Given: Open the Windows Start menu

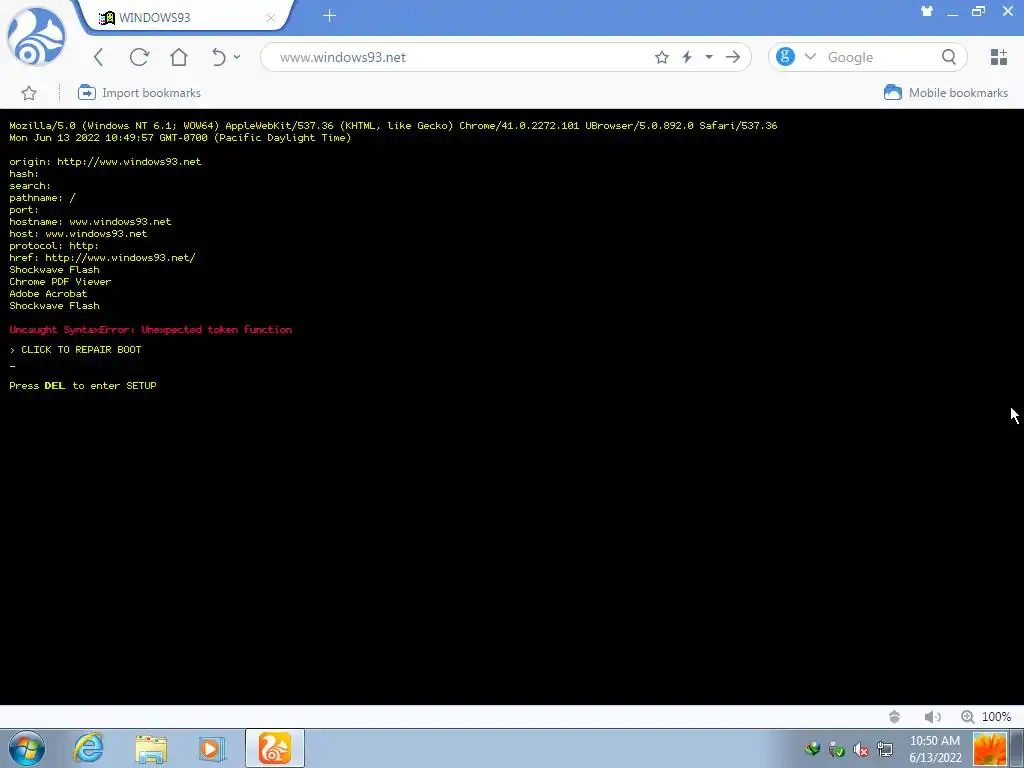Looking at the screenshot, I should (x=27, y=748).
